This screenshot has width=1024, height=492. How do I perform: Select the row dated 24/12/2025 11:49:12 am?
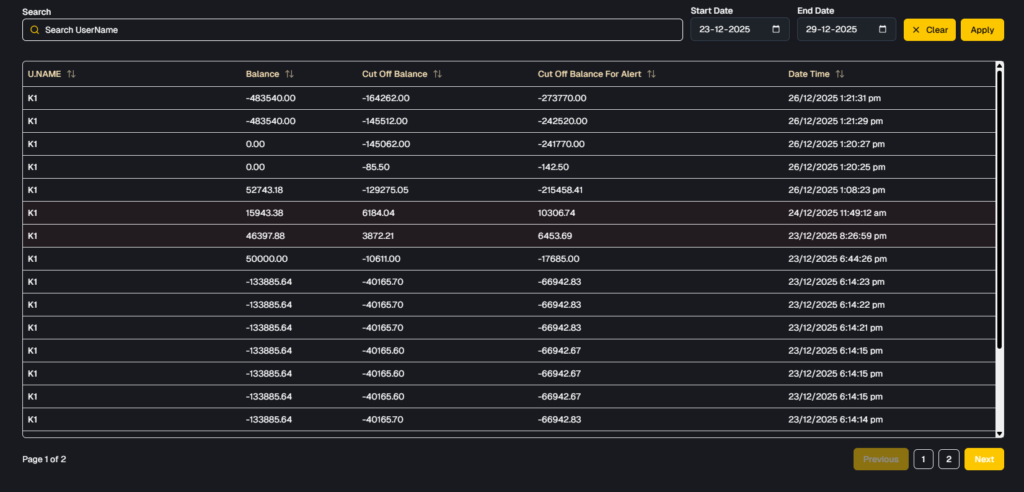pos(508,213)
